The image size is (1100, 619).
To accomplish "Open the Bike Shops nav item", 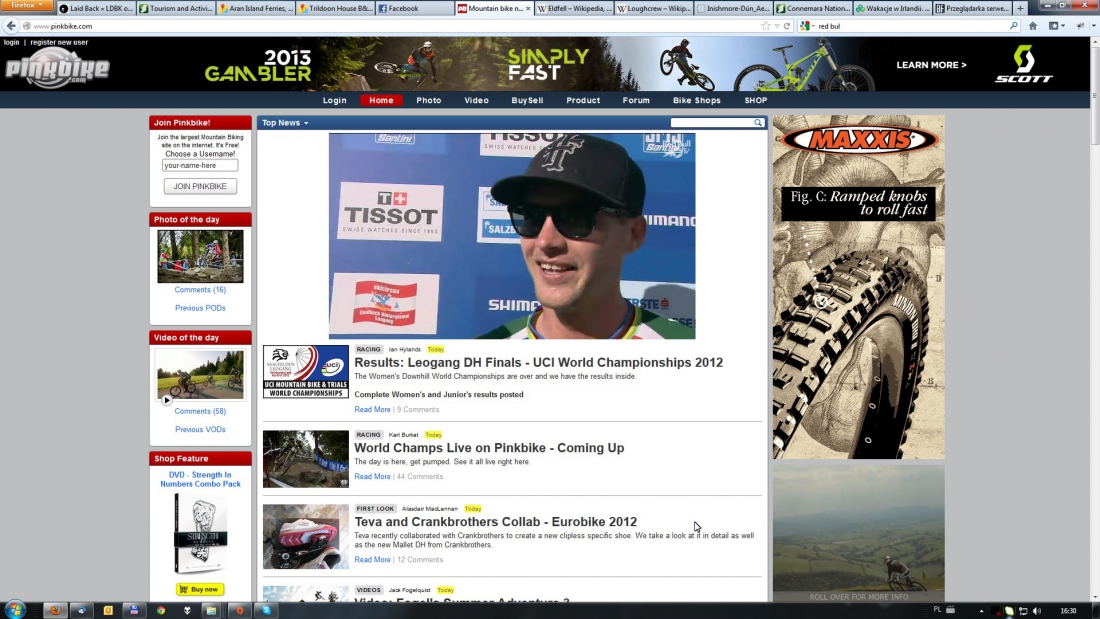I will [x=697, y=100].
